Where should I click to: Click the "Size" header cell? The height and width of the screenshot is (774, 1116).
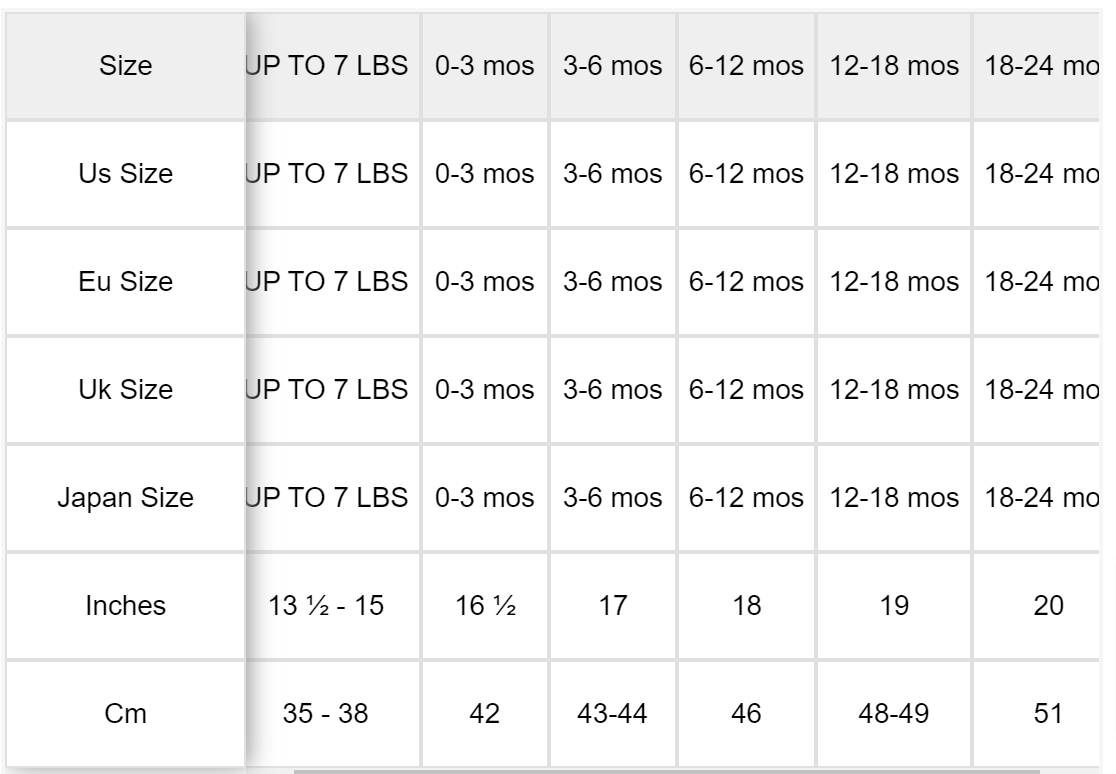(x=126, y=67)
